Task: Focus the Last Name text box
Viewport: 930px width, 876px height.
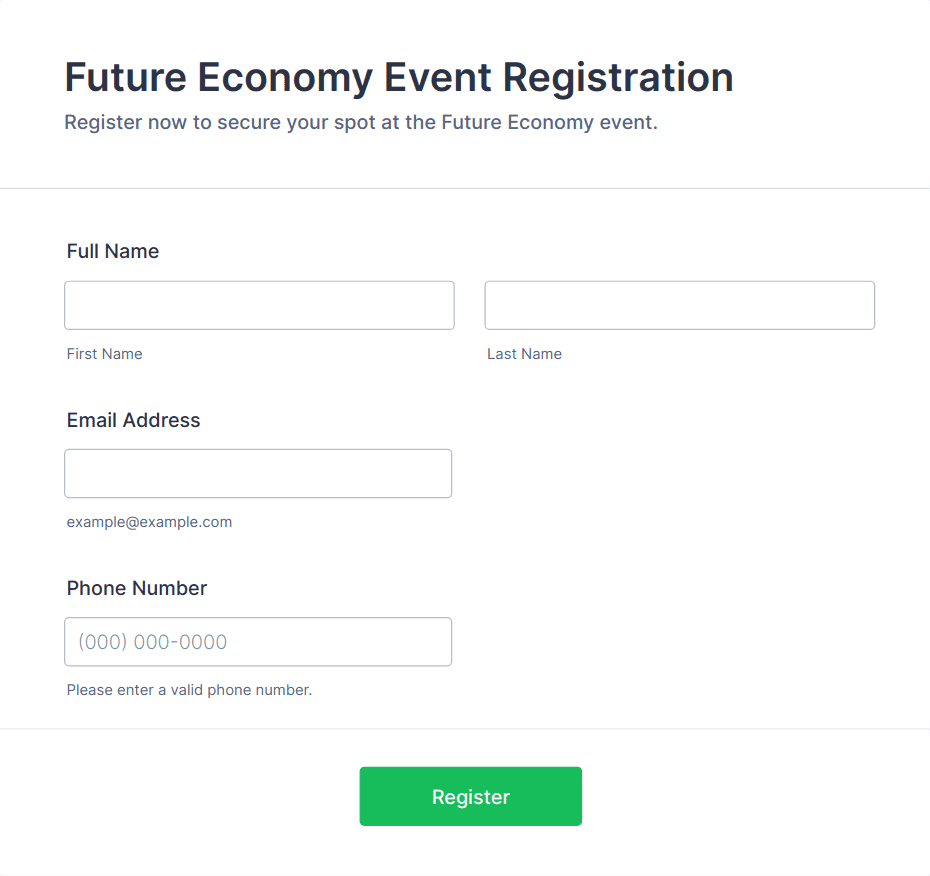Action: point(679,305)
